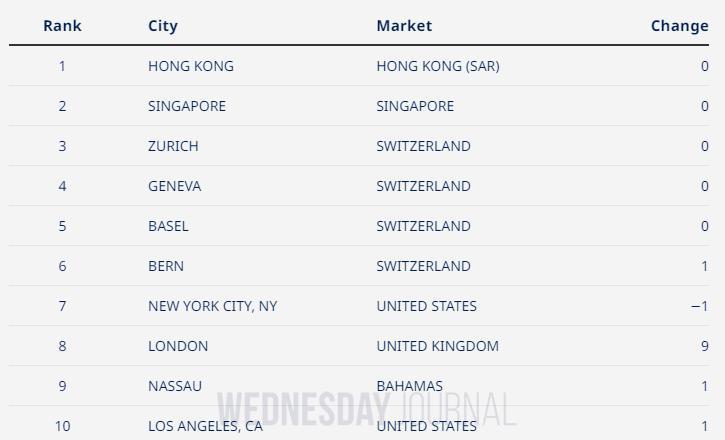
Task: Select the BASEL city cell
Action: coord(168,226)
